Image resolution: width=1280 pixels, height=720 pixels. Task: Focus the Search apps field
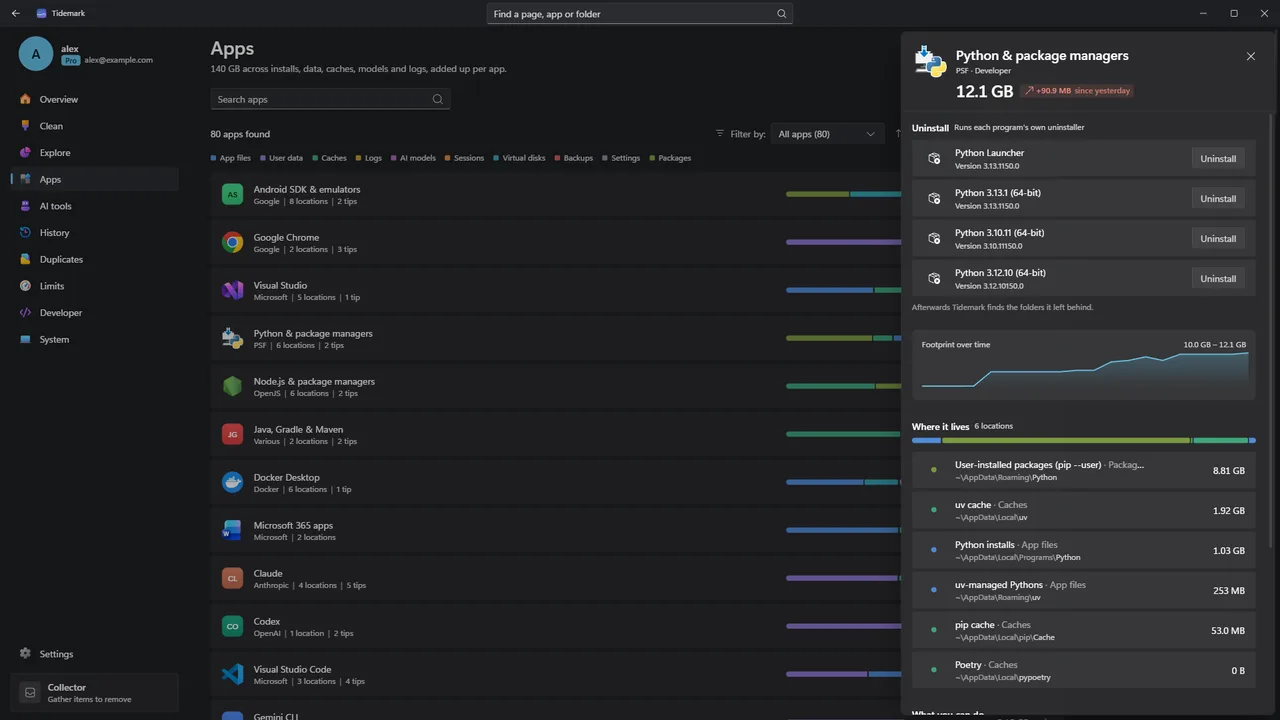pos(330,99)
